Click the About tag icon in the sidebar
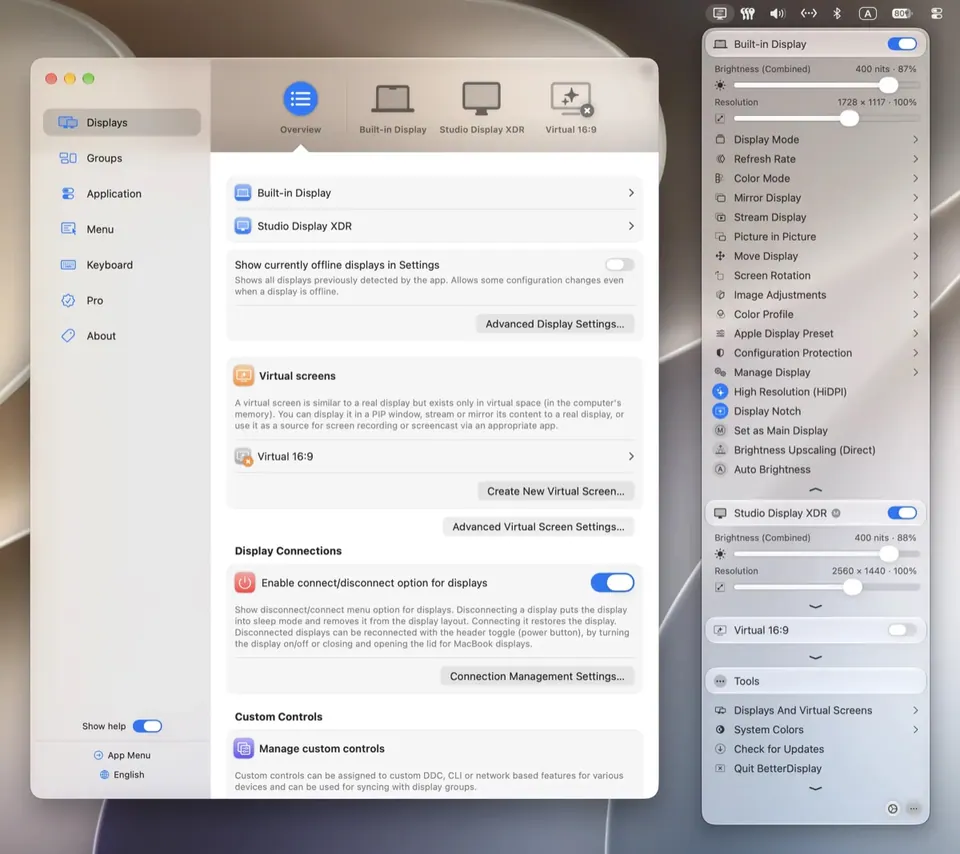 pyautogui.click(x=68, y=335)
